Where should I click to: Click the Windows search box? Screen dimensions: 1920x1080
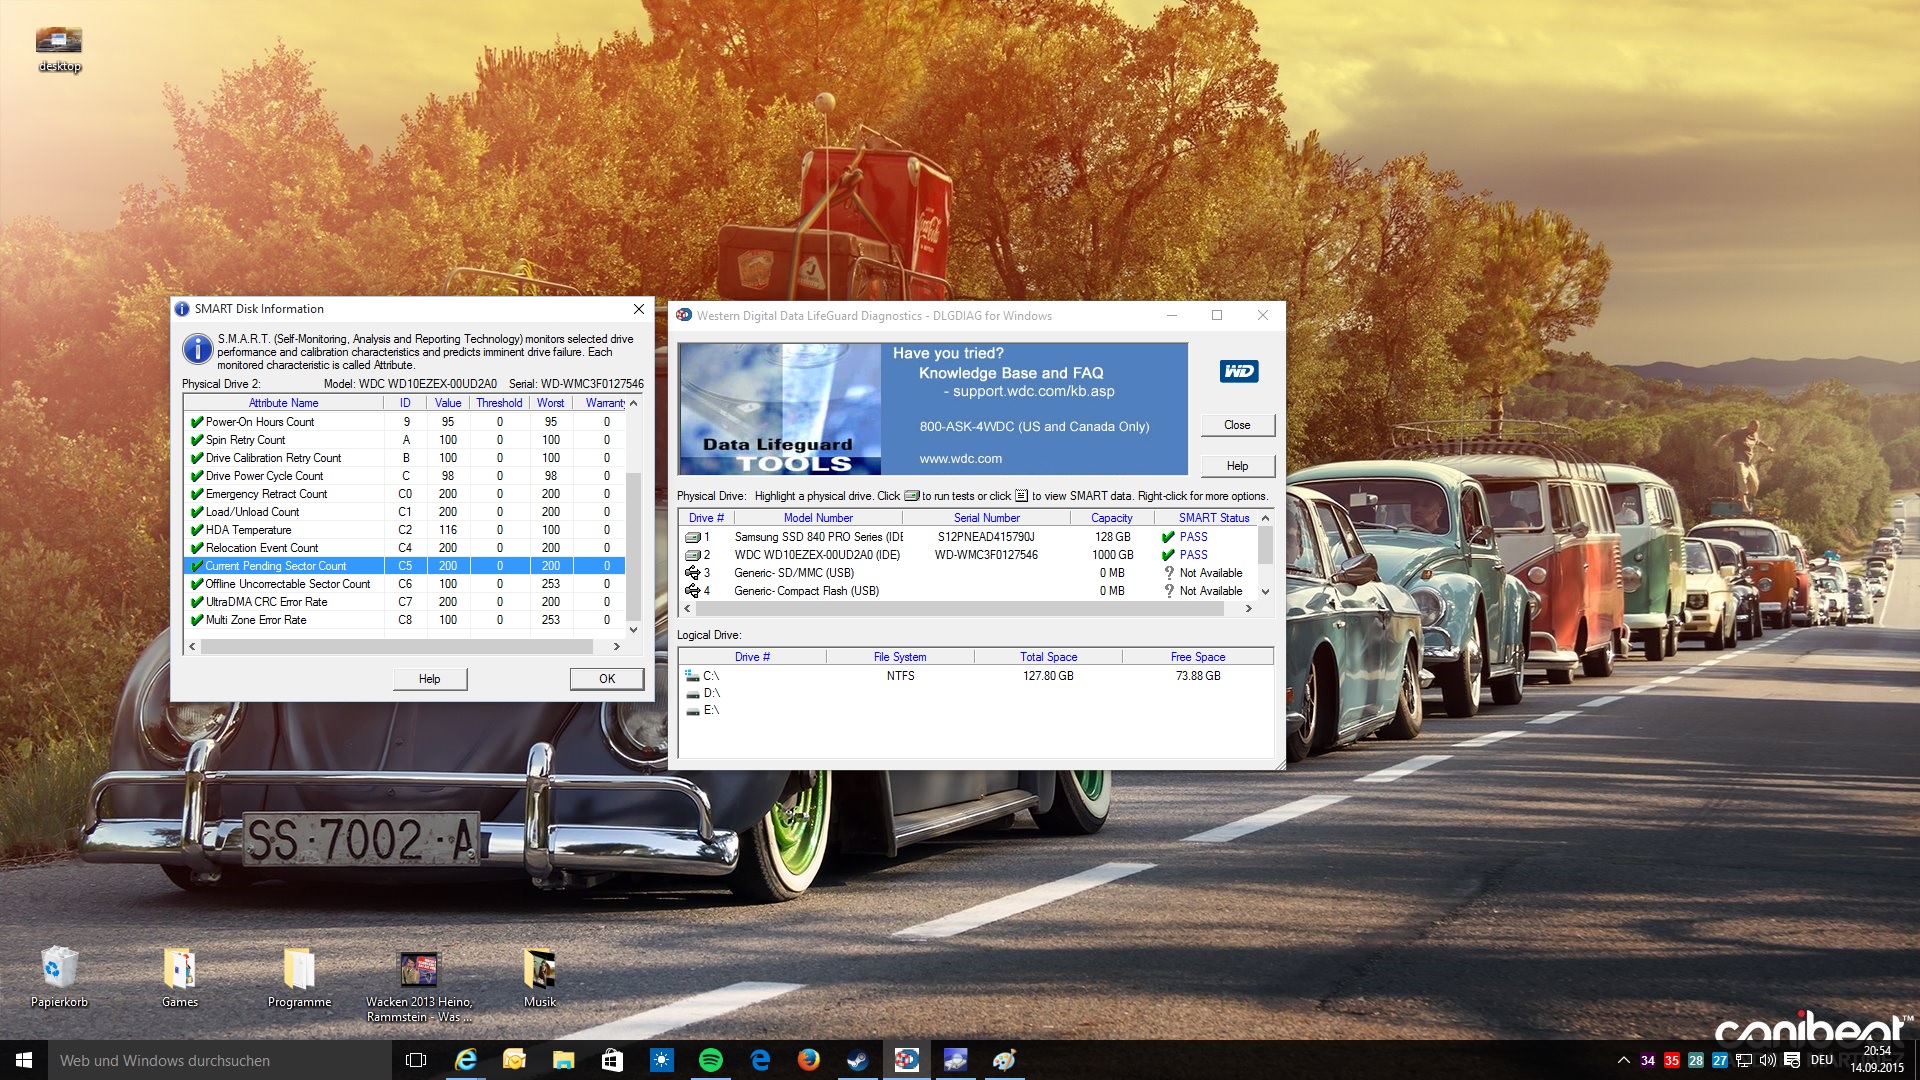(220, 1060)
